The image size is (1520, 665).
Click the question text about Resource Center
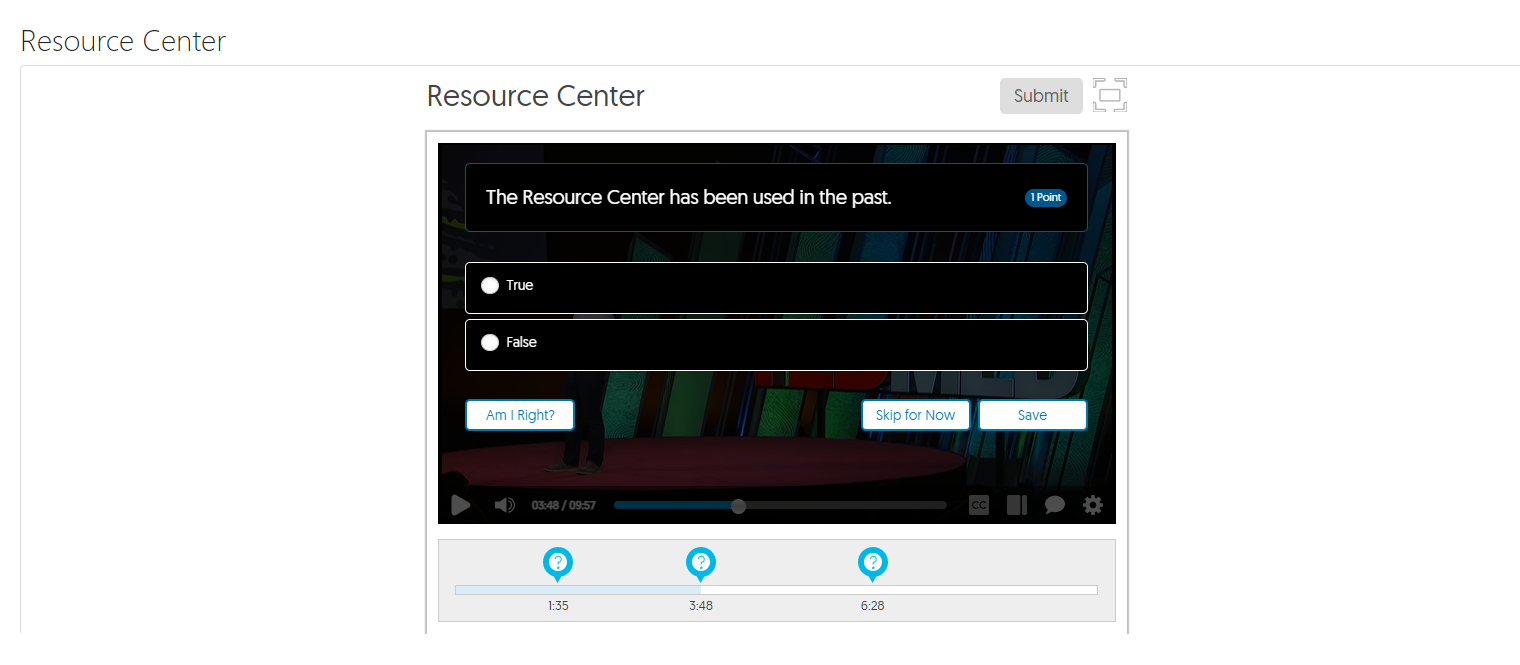click(688, 197)
